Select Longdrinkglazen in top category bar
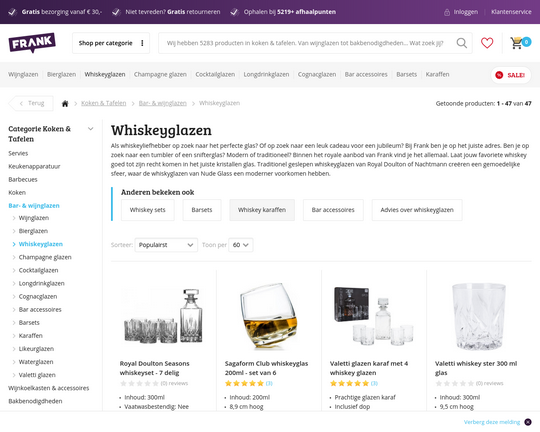 coord(266,74)
